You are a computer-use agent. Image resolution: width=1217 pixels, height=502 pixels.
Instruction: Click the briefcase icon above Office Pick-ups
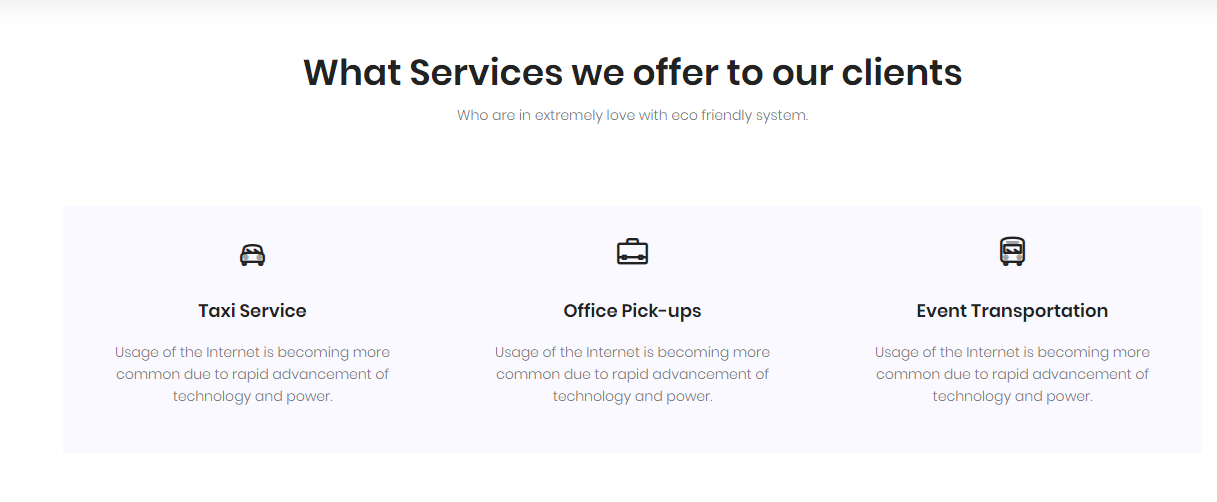[632, 252]
